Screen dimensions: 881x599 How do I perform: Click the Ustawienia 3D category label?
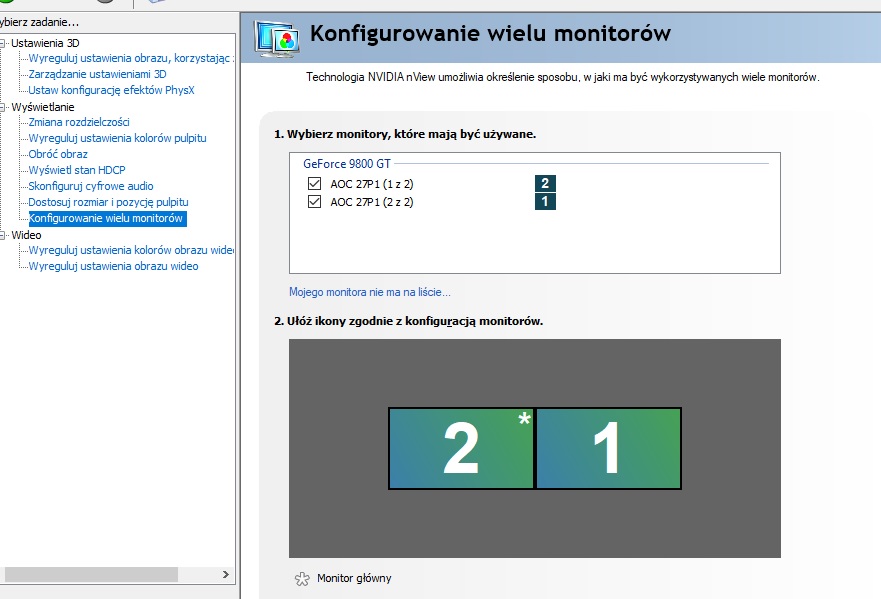(45, 43)
